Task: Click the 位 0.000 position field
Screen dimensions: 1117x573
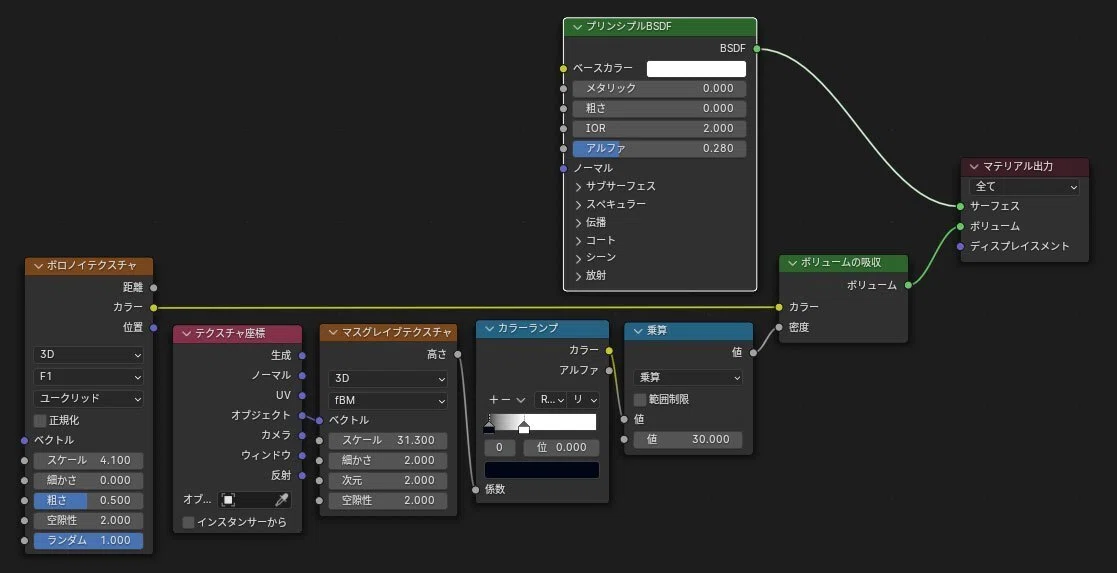Action: pos(561,448)
